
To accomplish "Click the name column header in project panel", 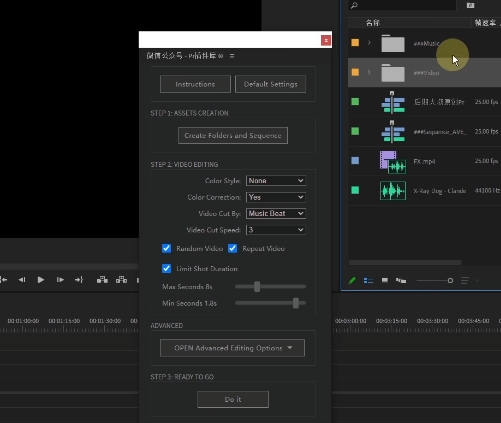I will tap(373, 23).
